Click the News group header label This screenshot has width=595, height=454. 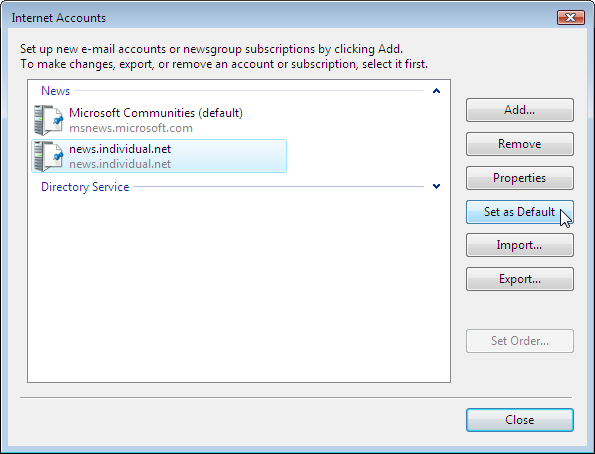click(55, 91)
